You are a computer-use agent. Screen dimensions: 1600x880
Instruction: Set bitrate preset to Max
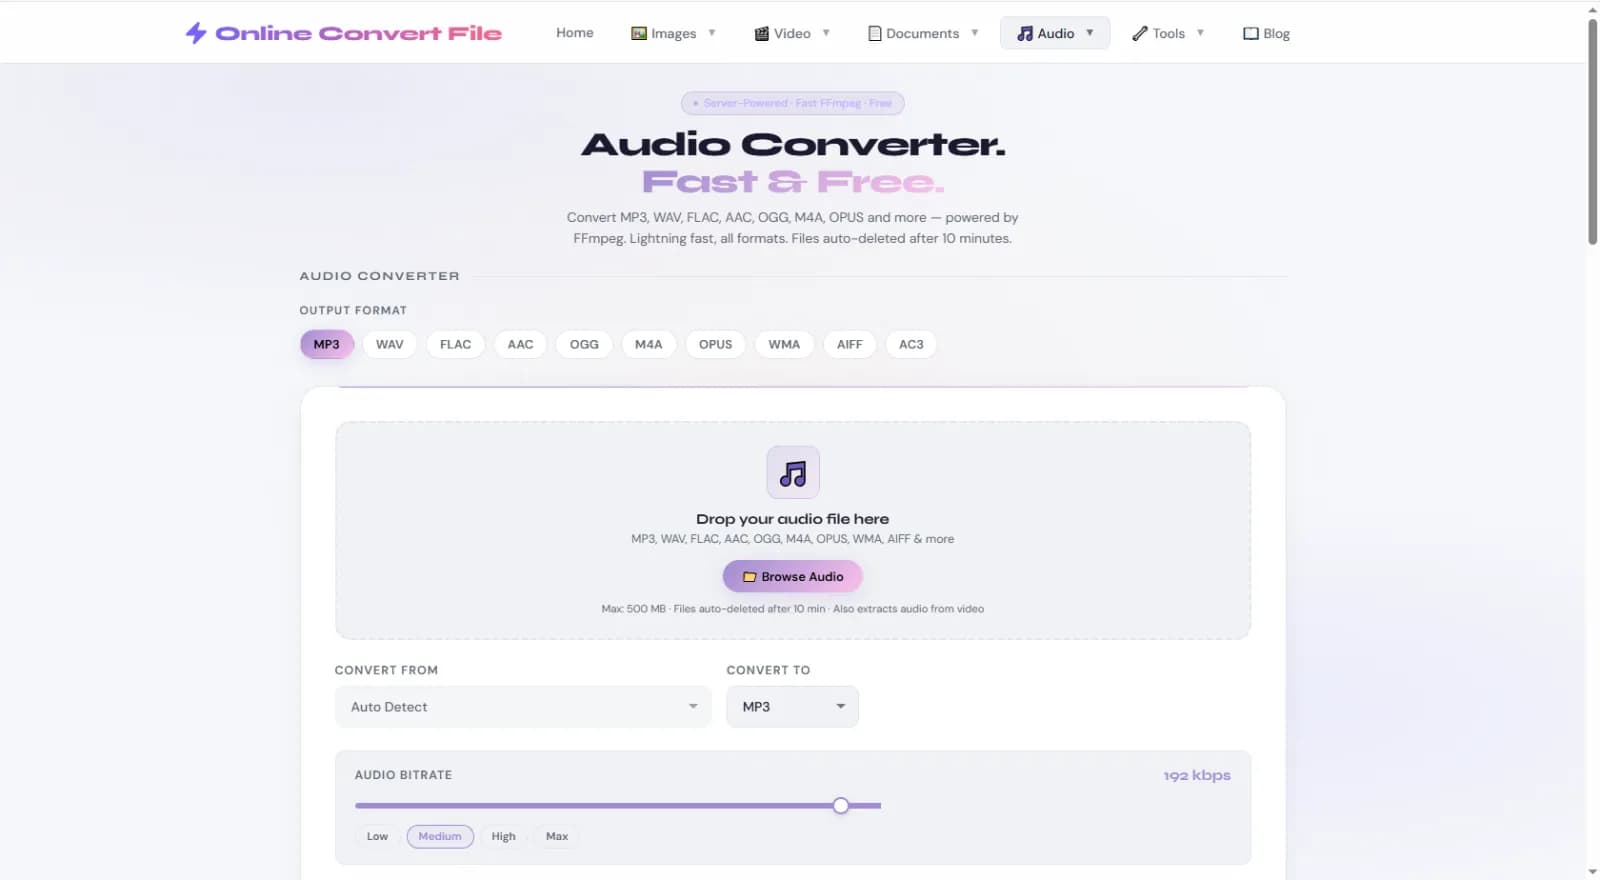[x=557, y=837]
